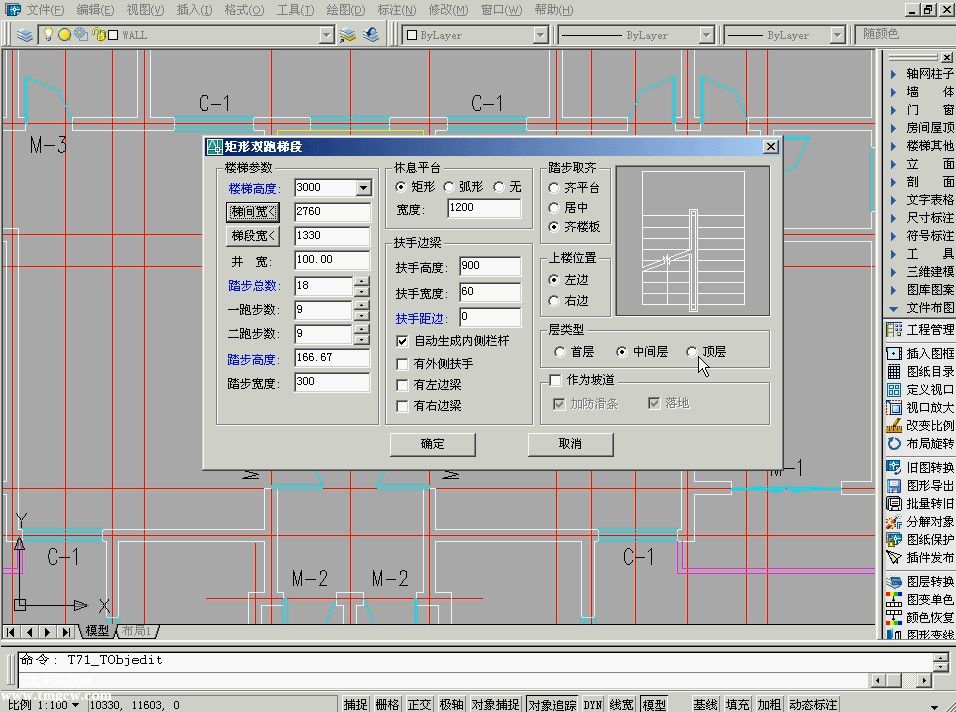Click the 图层转换 icon
This screenshot has height=712, width=956.
(x=894, y=582)
